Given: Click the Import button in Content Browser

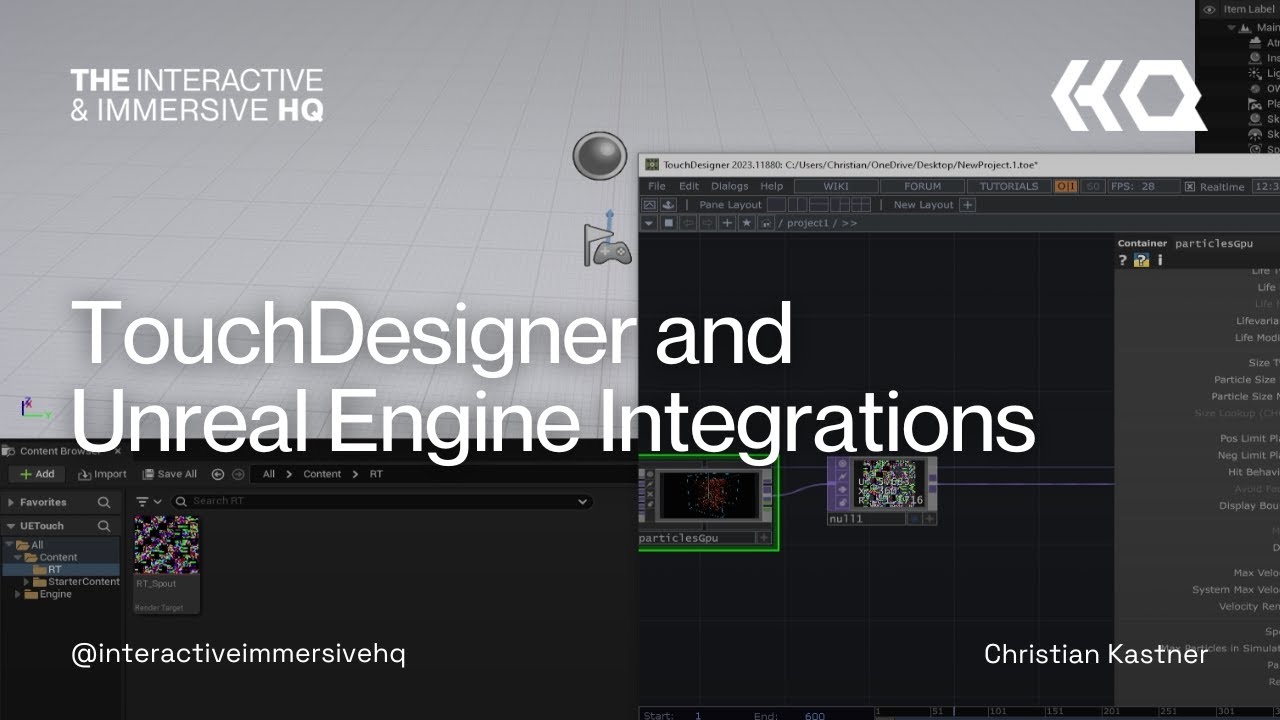Looking at the screenshot, I should click(102, 474).
